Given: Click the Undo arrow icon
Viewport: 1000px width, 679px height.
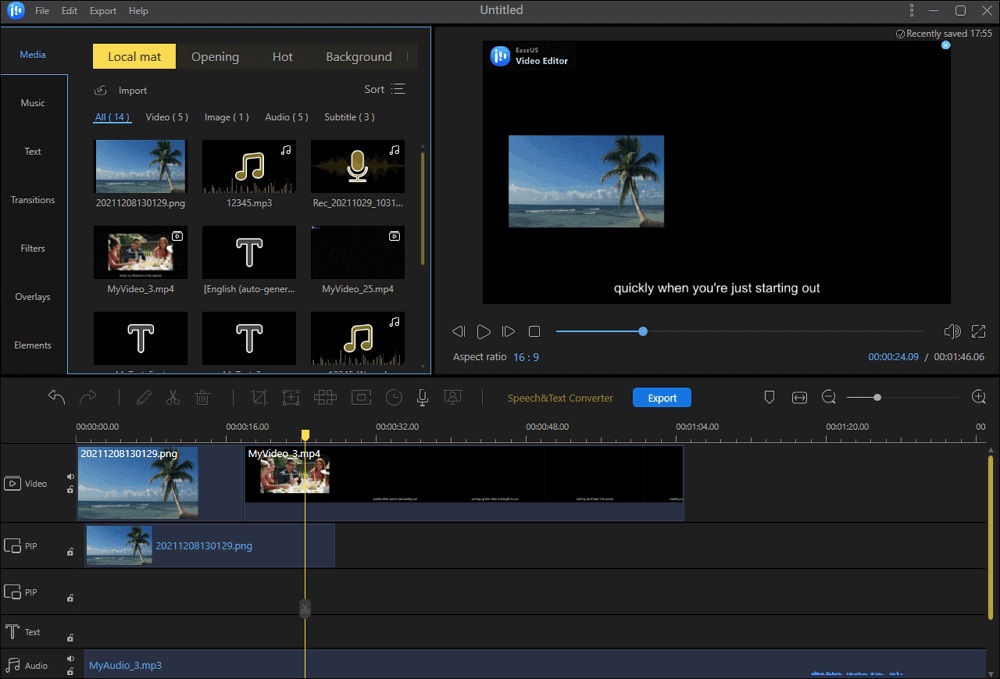Looking at the screenshot, I should [x=56, y=397].
